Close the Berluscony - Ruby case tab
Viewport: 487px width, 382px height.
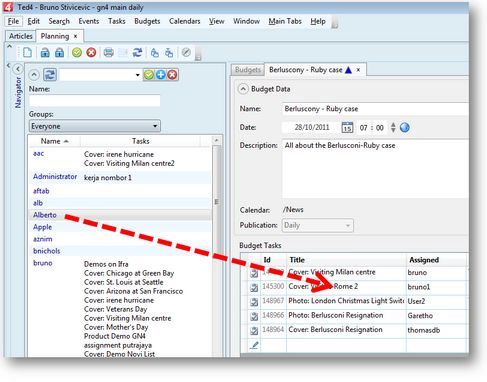[358, 70]
